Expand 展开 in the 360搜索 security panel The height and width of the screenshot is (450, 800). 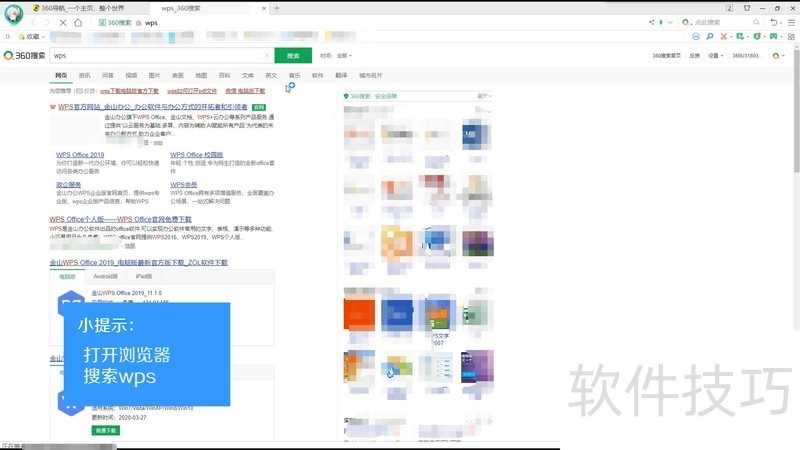pyautogui.click(x=484, y=96)
